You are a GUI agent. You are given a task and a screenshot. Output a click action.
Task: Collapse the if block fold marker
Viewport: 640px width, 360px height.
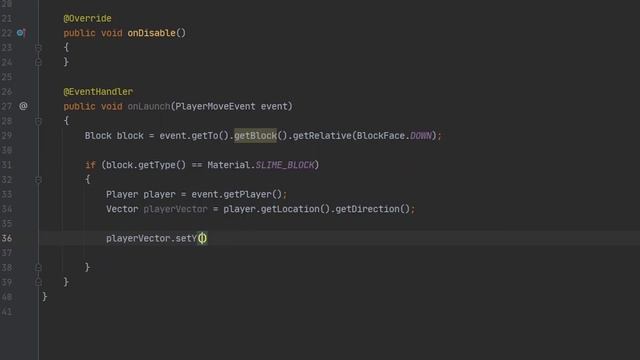38,180
